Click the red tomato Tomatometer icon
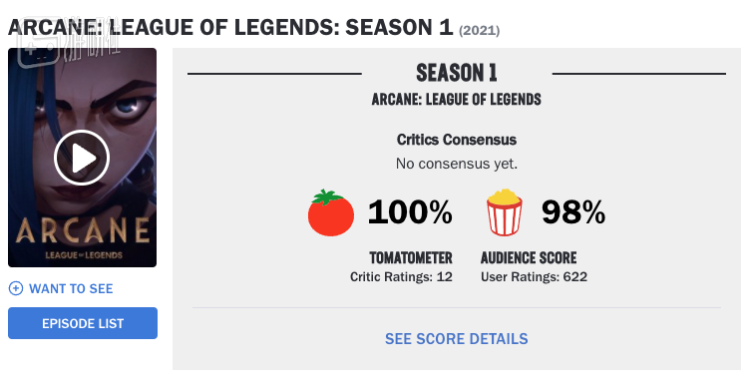The image size is (750, 382). coord(331,213)
